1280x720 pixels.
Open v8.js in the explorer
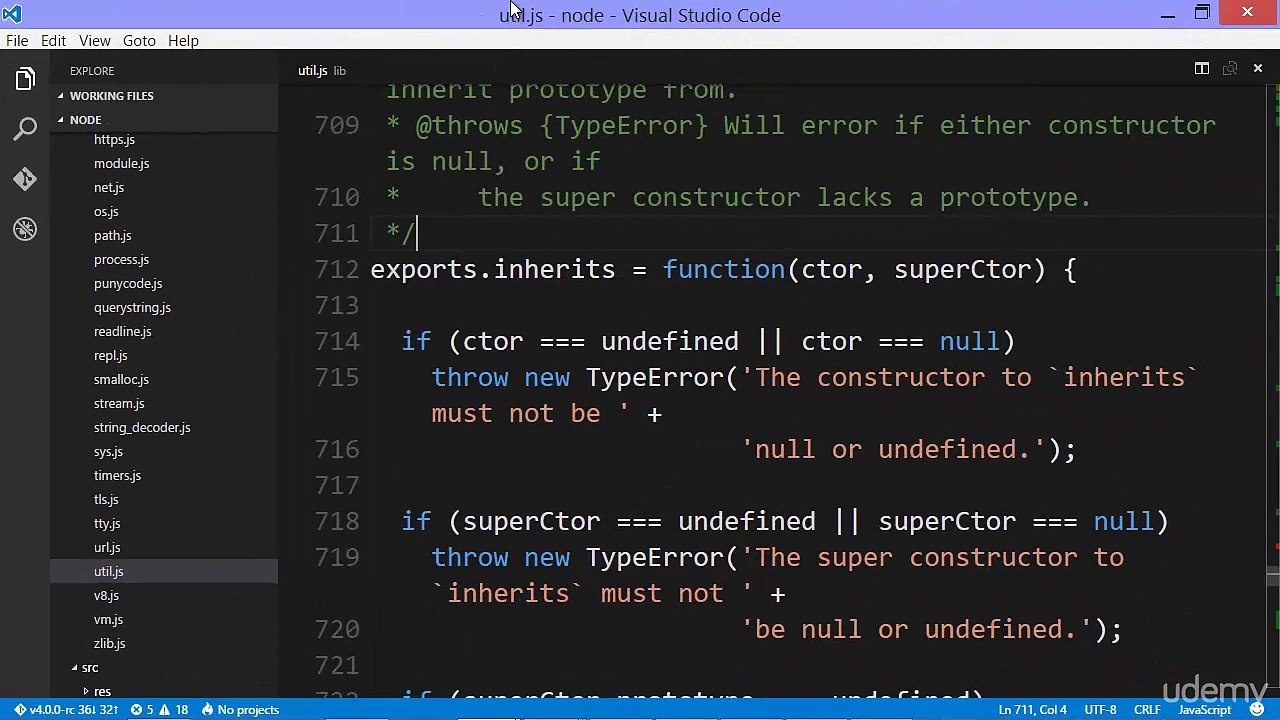coord(106,596)
